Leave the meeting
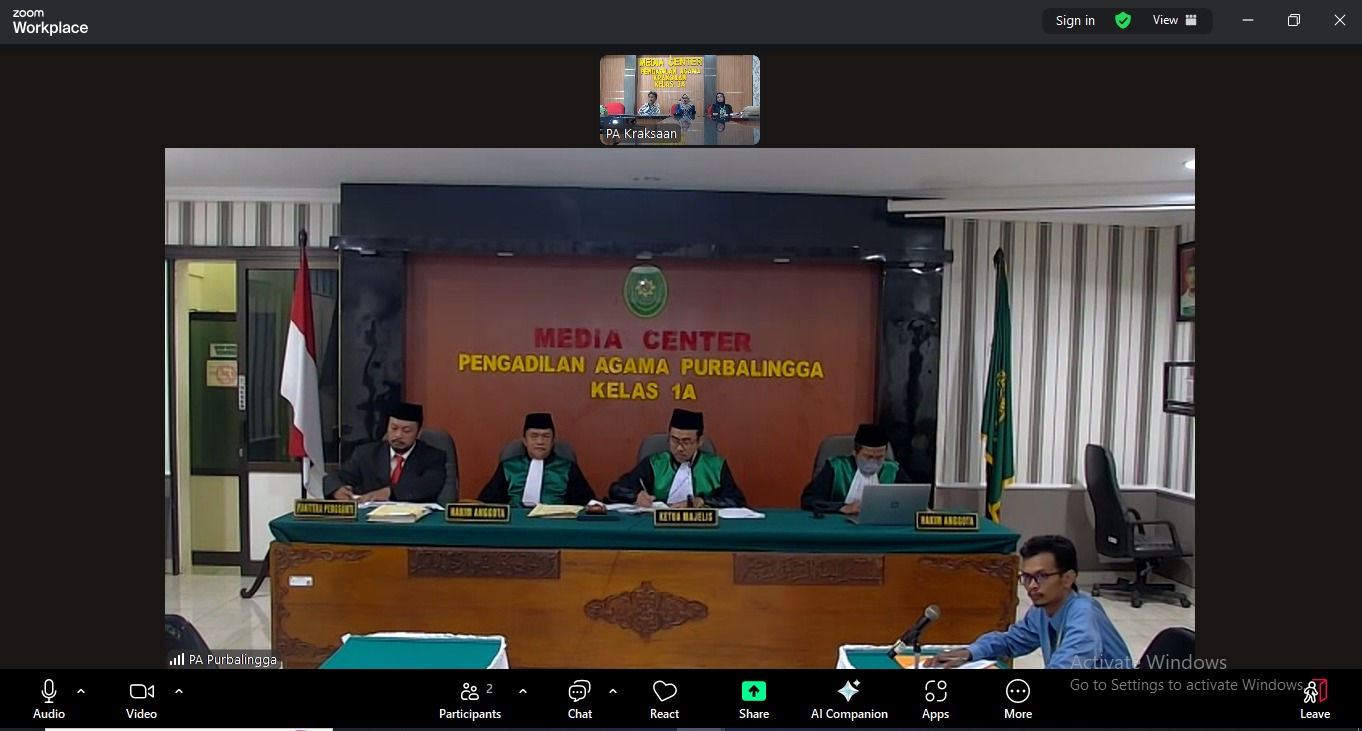1362x731 pixels. (x=1314, y=699)
